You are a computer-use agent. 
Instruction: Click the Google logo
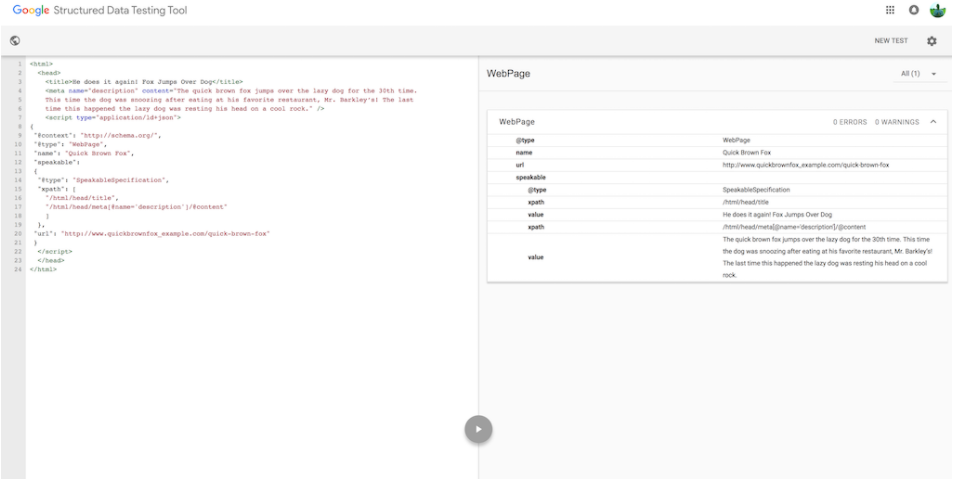click(31, 10)
